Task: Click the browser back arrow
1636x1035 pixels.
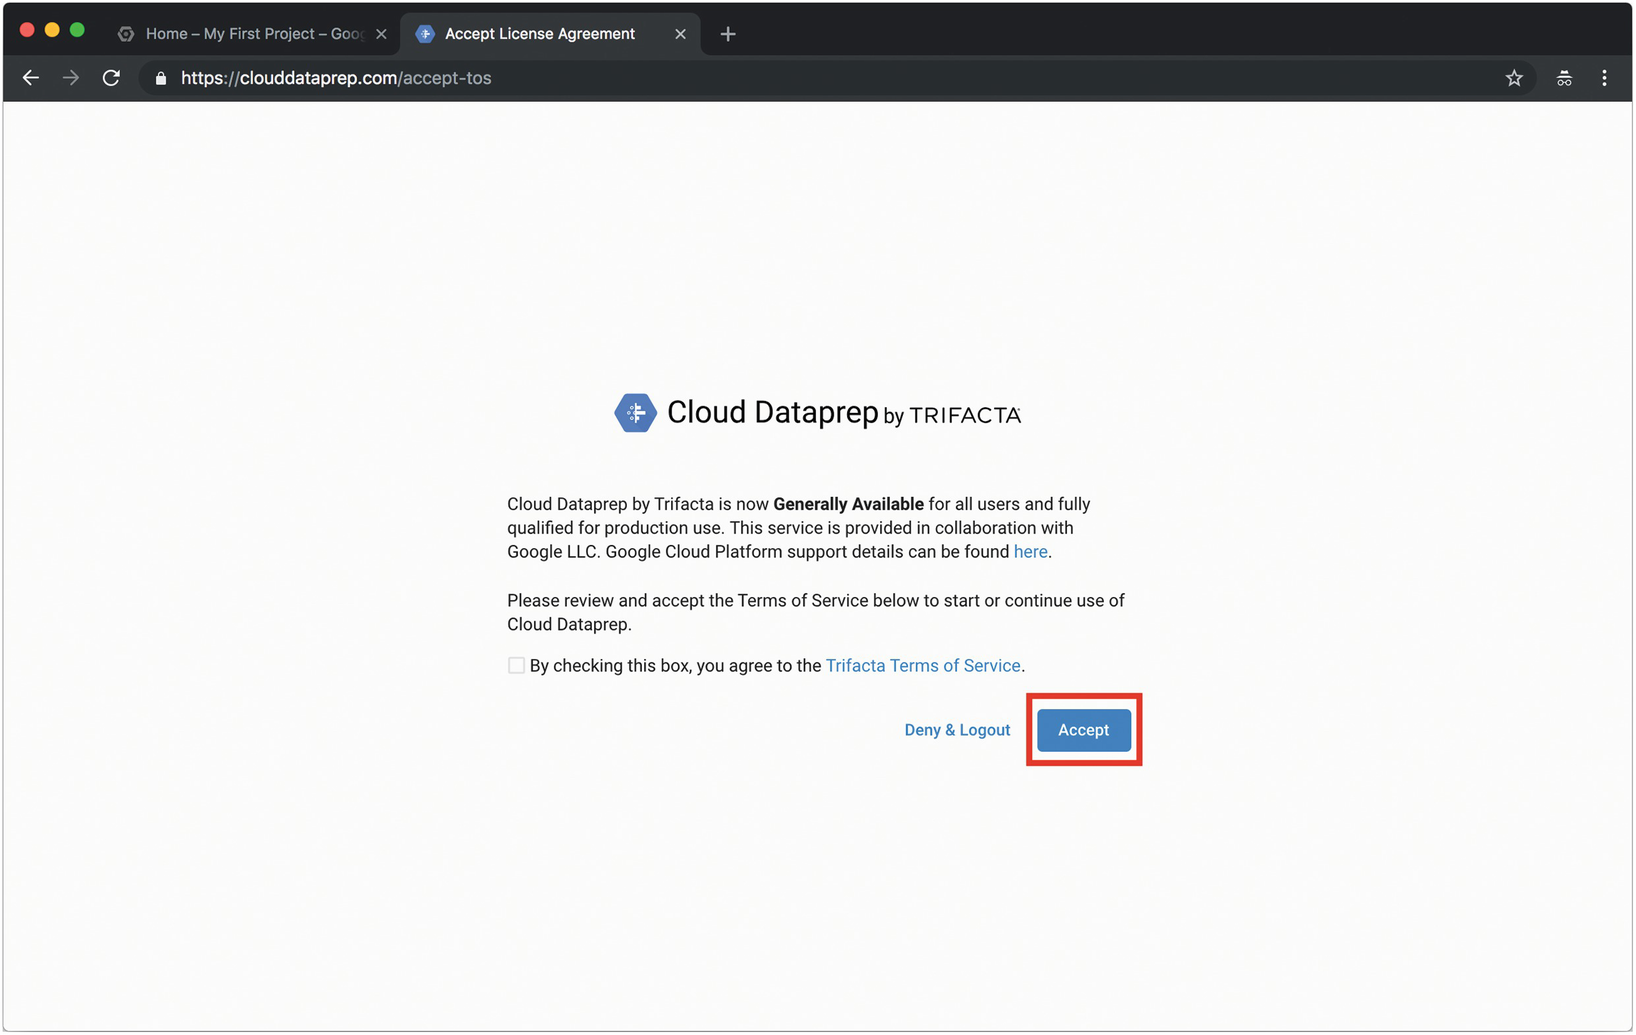Action: point(31,78)
